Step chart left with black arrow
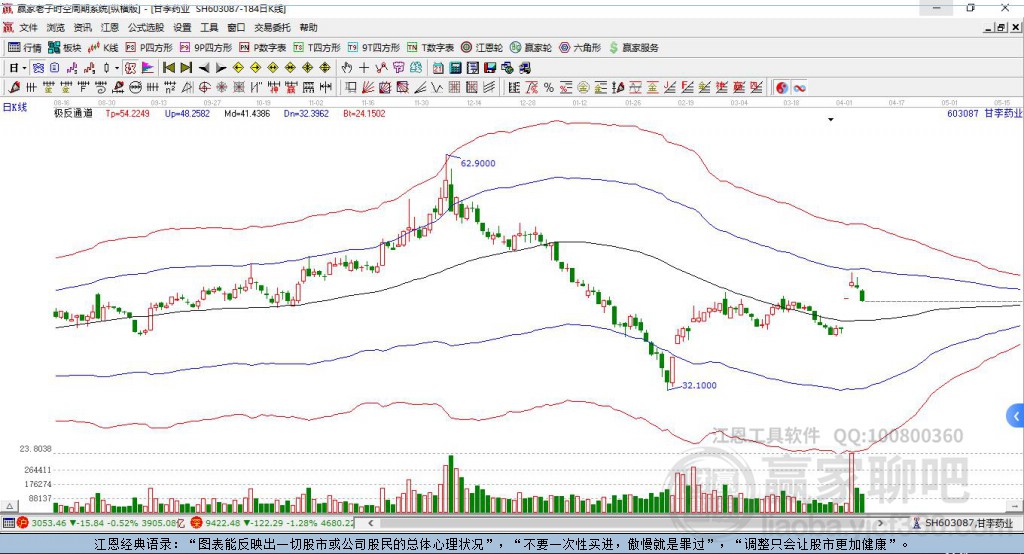1024x554 pixels. point(204,67)
